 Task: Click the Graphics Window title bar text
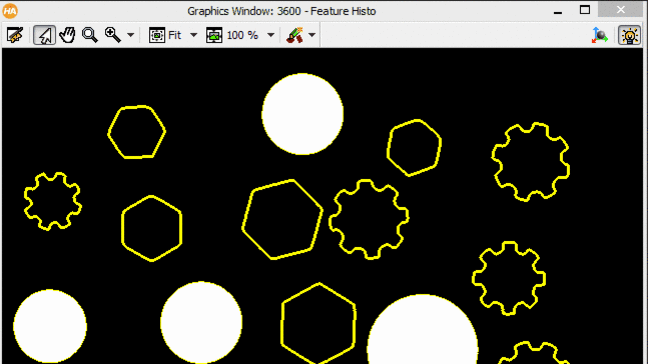coord(281,11)
